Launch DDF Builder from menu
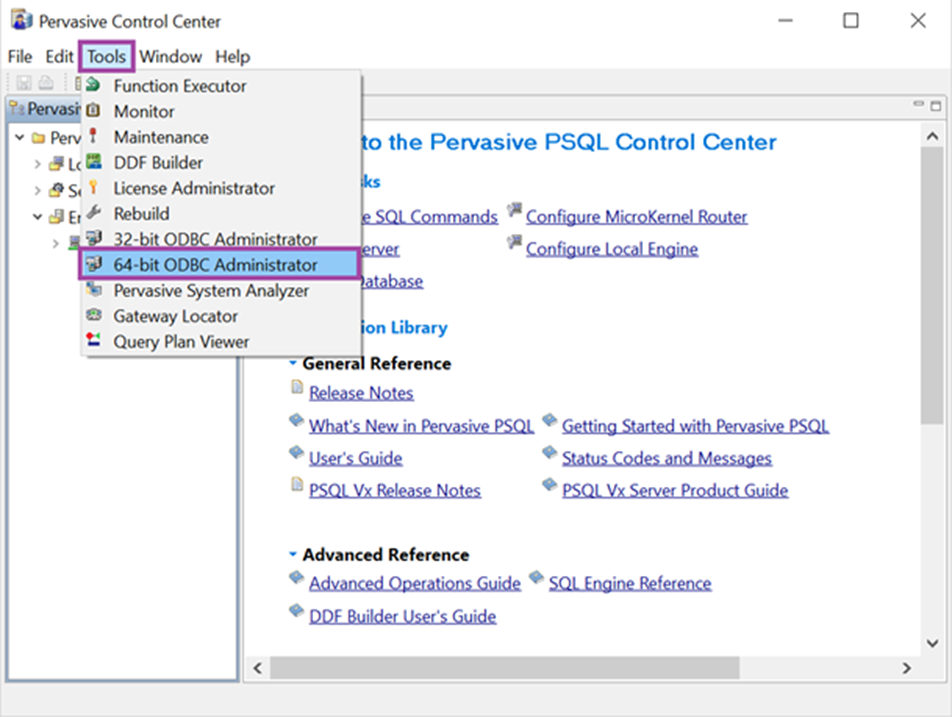 (221, 162)
